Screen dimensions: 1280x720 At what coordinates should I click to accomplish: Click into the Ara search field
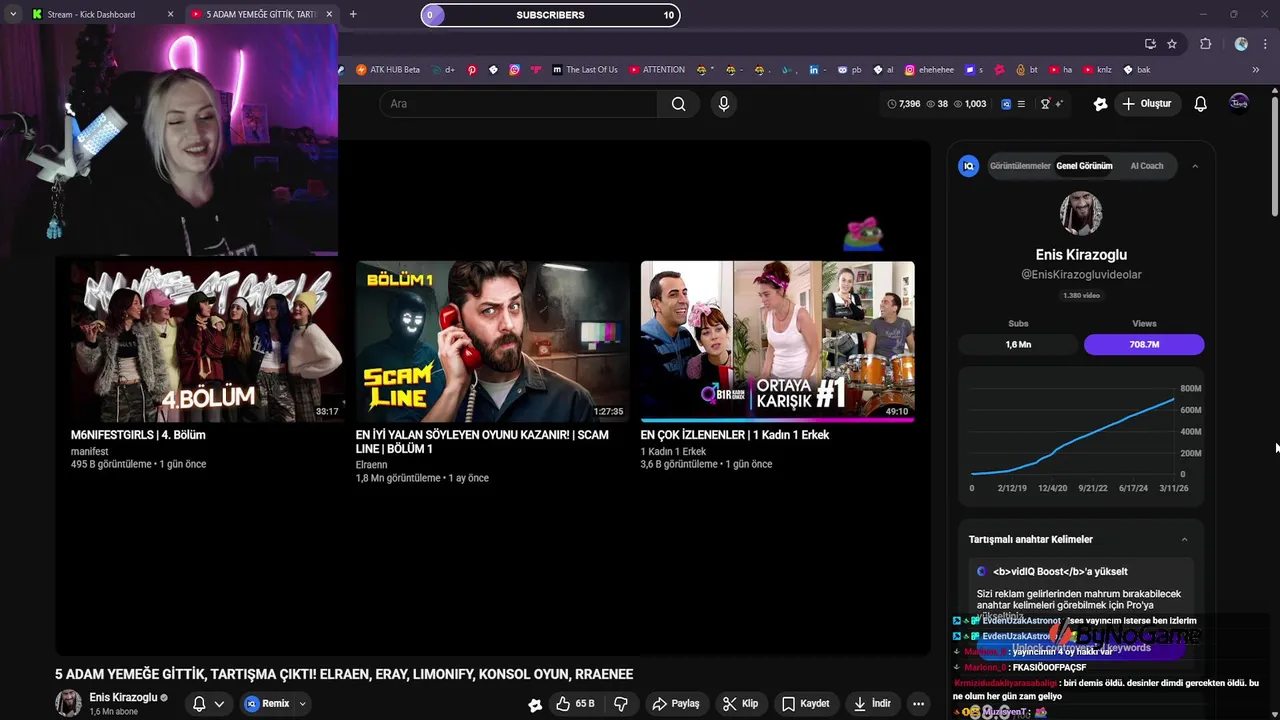[518, 104]
